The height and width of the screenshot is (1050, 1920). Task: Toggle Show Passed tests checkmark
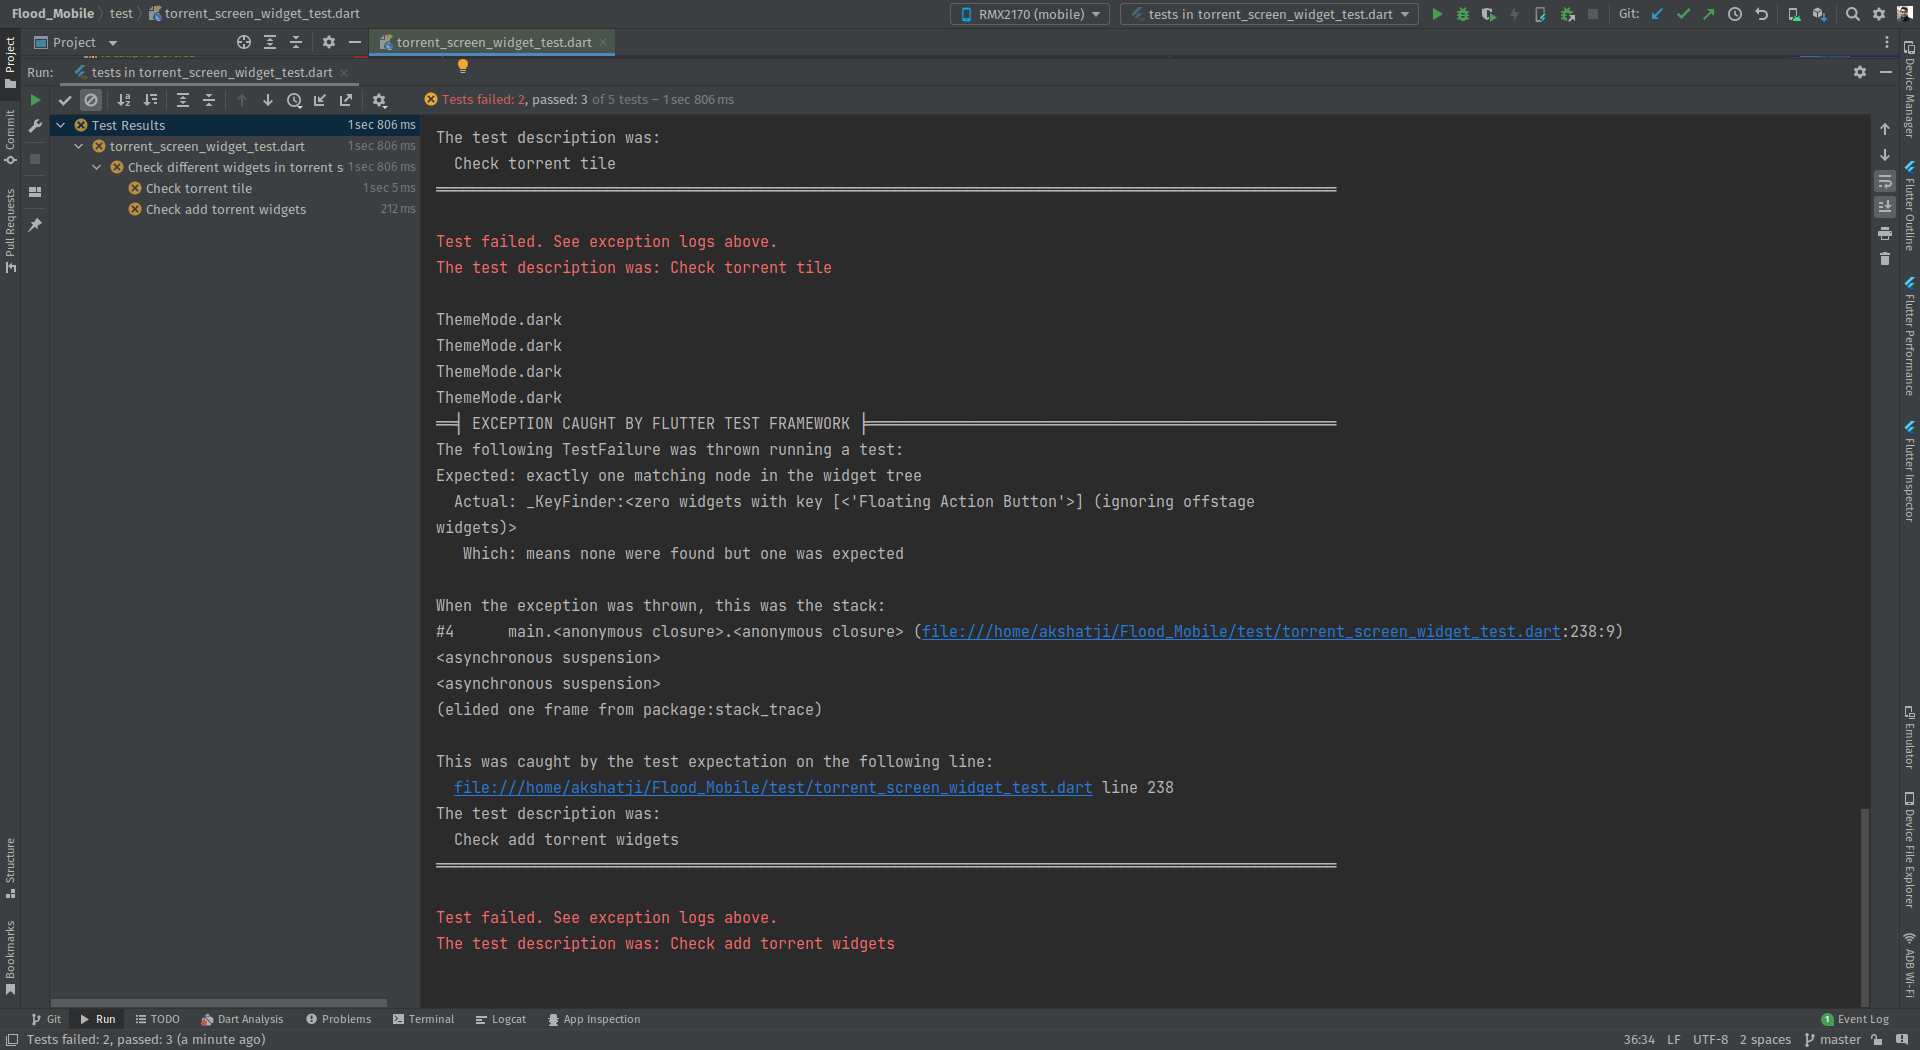[65, 100]
